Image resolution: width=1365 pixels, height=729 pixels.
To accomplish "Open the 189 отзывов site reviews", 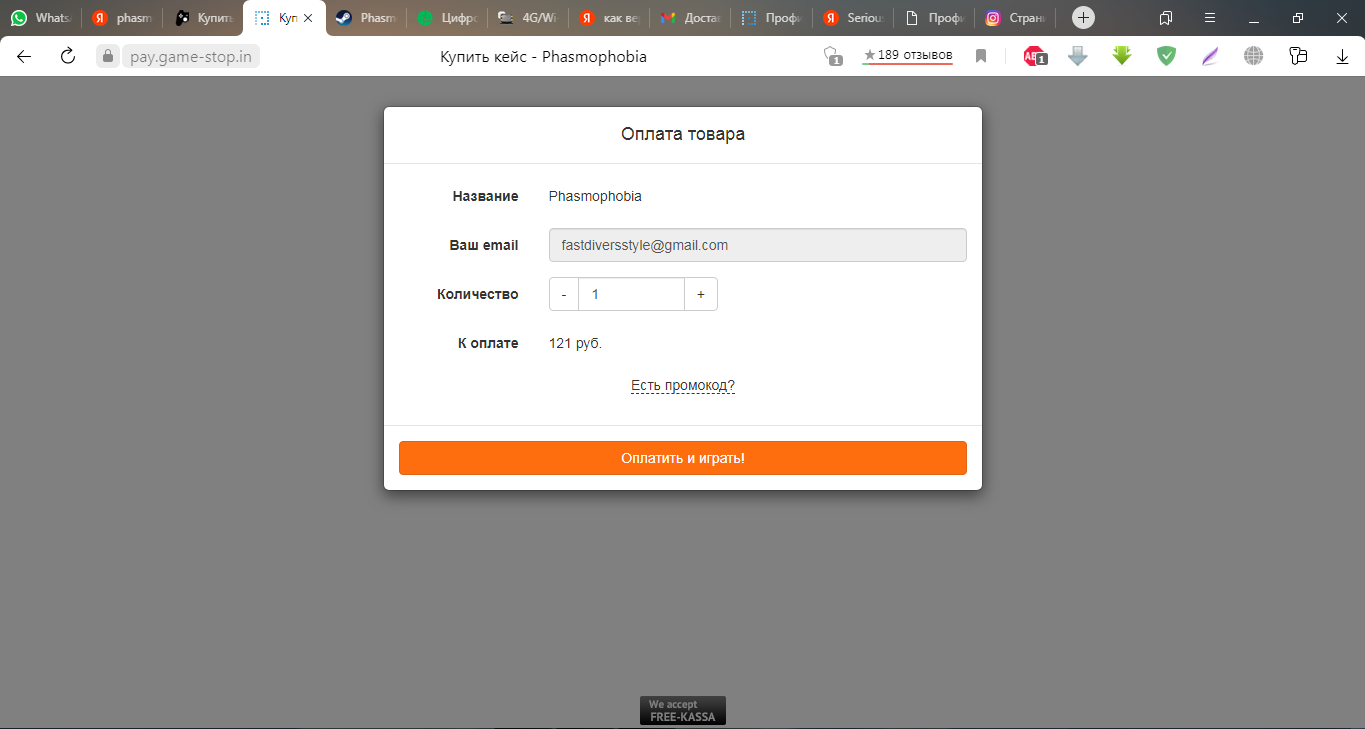I will point(908,55).
